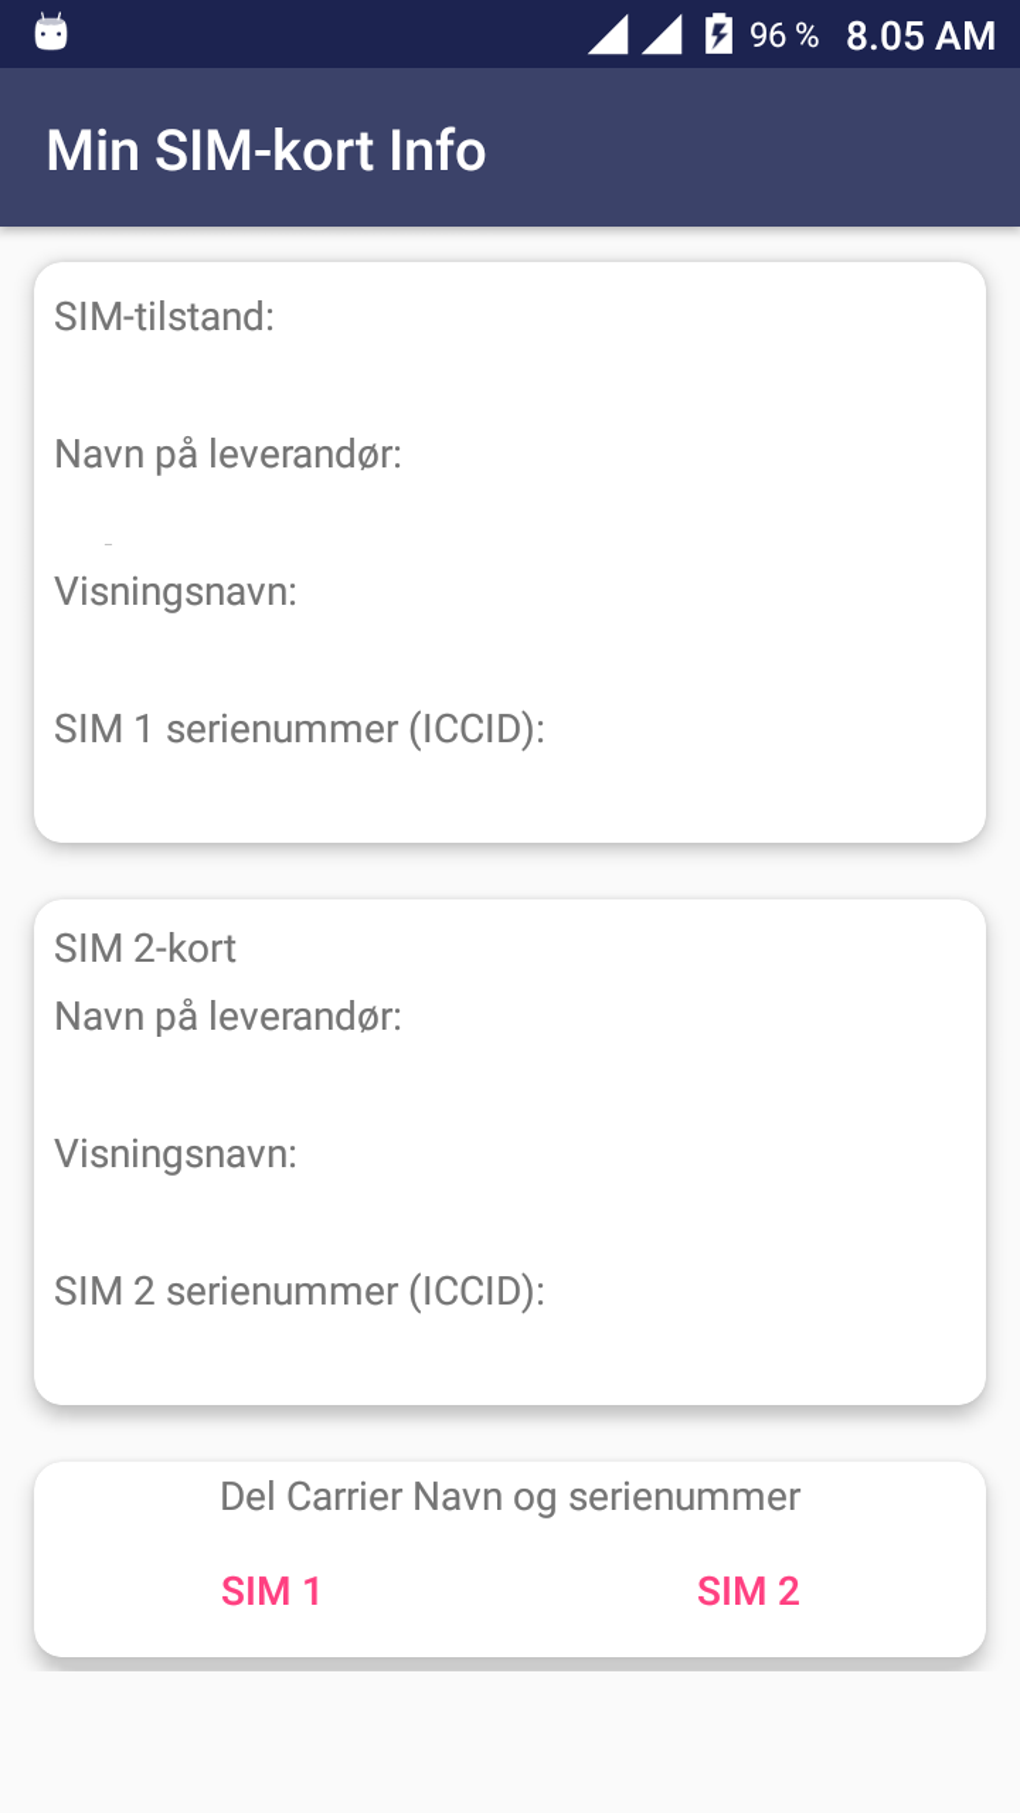
Task: Share SIM 1 carrier name and serial
Action: pyautogui.click(x=271, y=1591)
